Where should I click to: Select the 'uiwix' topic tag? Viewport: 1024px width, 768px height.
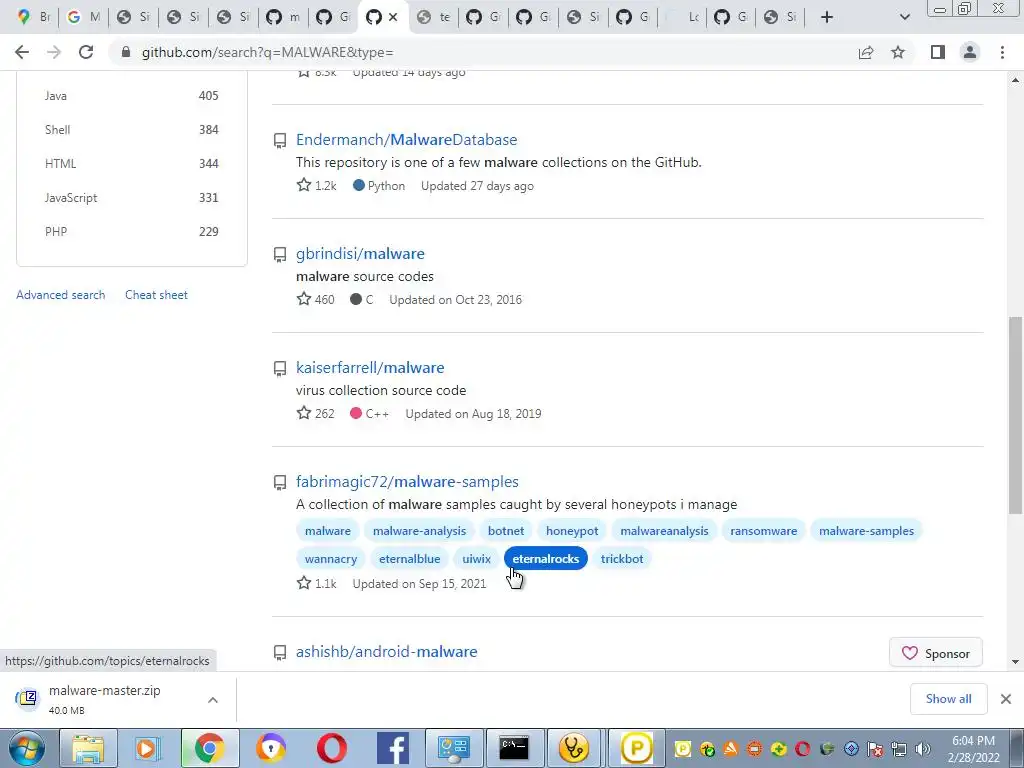[476, 559]
